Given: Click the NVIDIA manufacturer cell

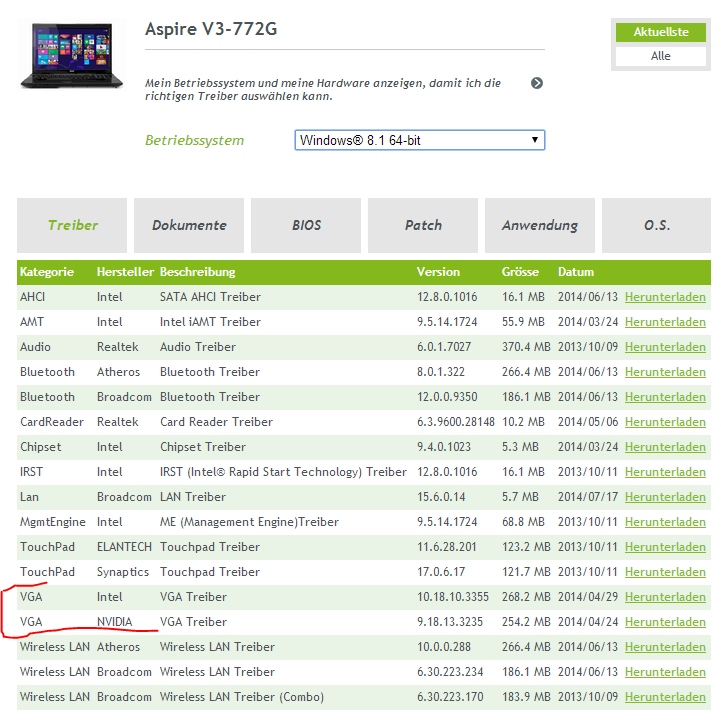Looking at the screenshot, I should pyautogui.click(x=114, y=622).
